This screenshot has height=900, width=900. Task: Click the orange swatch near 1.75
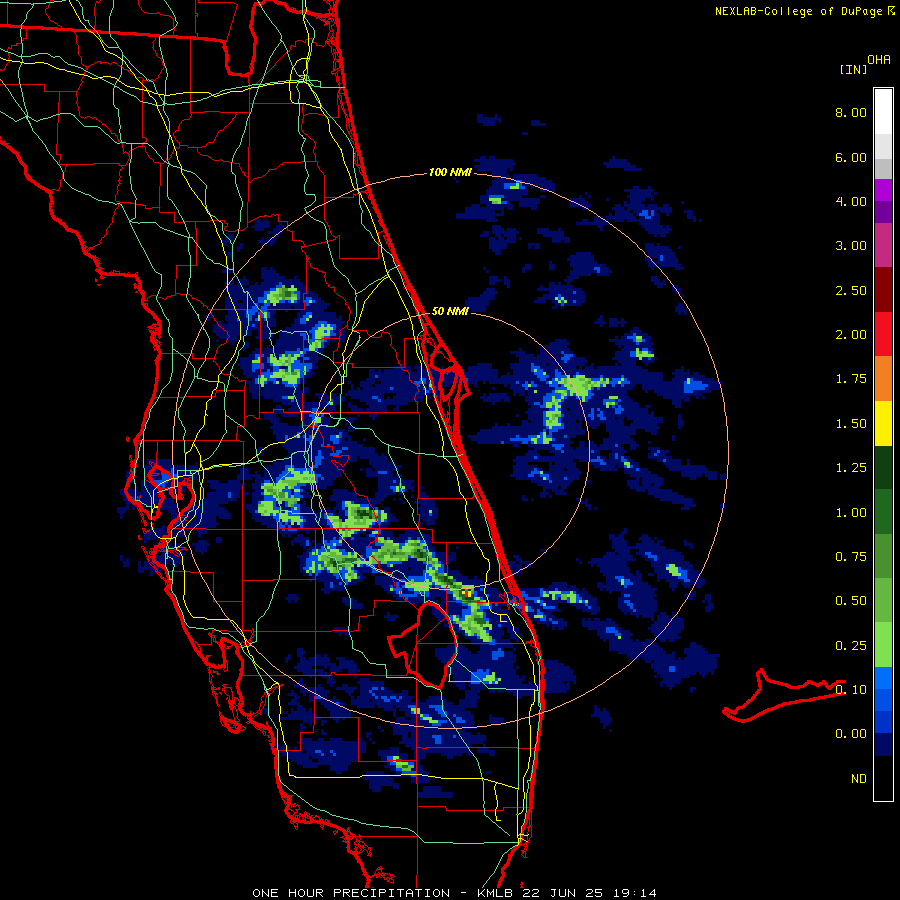click(883, 378)
